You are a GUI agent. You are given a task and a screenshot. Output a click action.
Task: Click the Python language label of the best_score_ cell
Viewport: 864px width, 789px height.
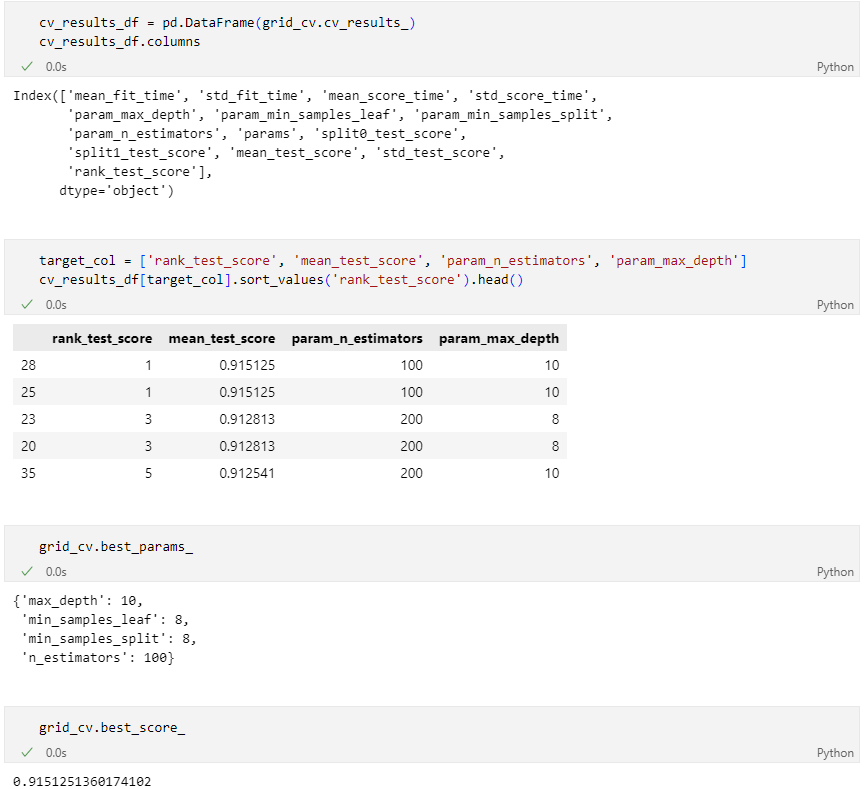835,753
